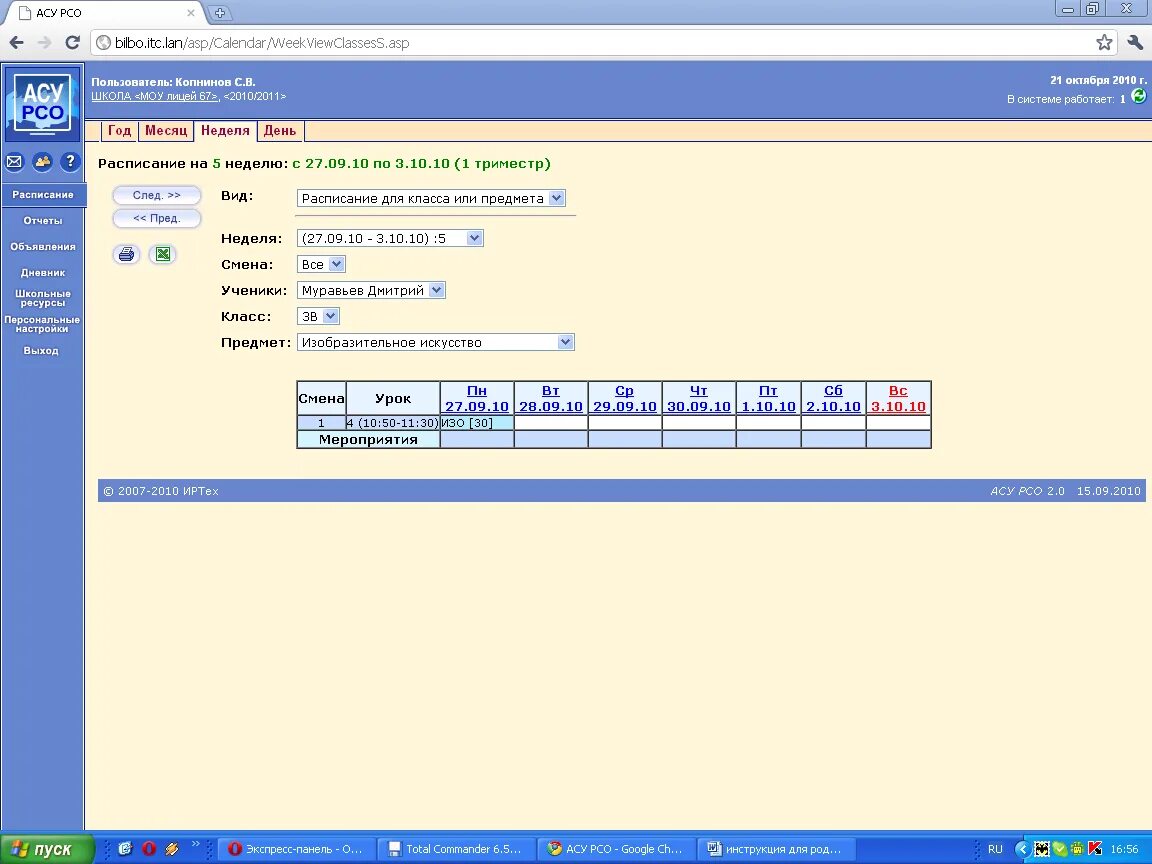Screen dimensions: 1152x864
Task: Click the RU language indicator
Action: (995, 849)
